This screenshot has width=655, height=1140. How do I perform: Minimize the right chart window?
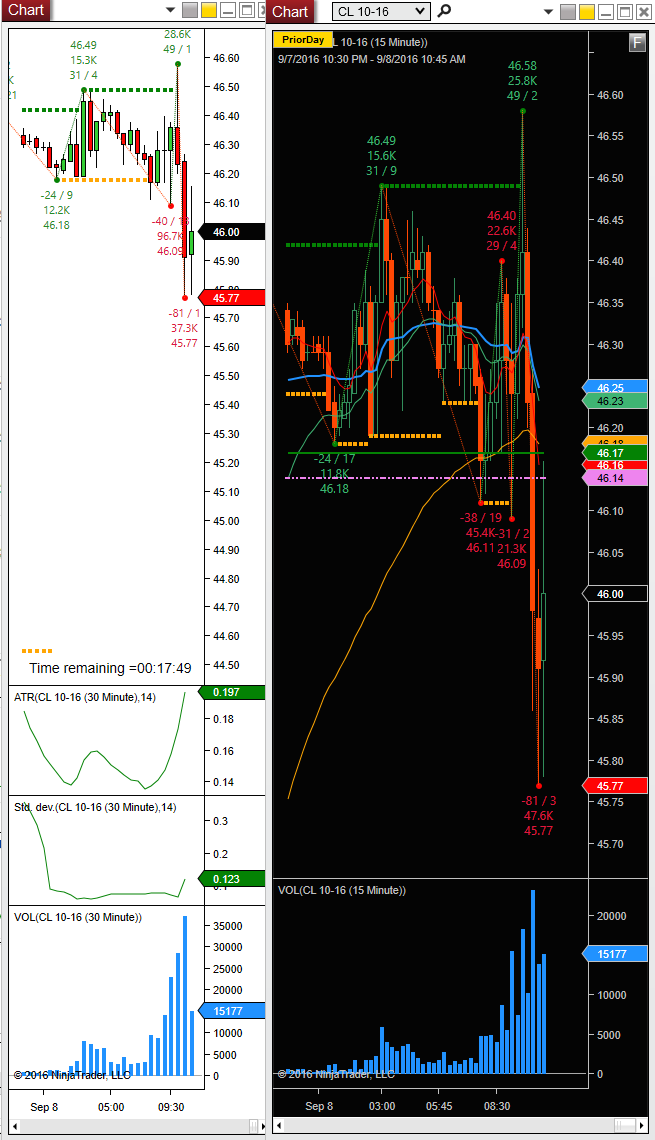[x=606, y=12]
